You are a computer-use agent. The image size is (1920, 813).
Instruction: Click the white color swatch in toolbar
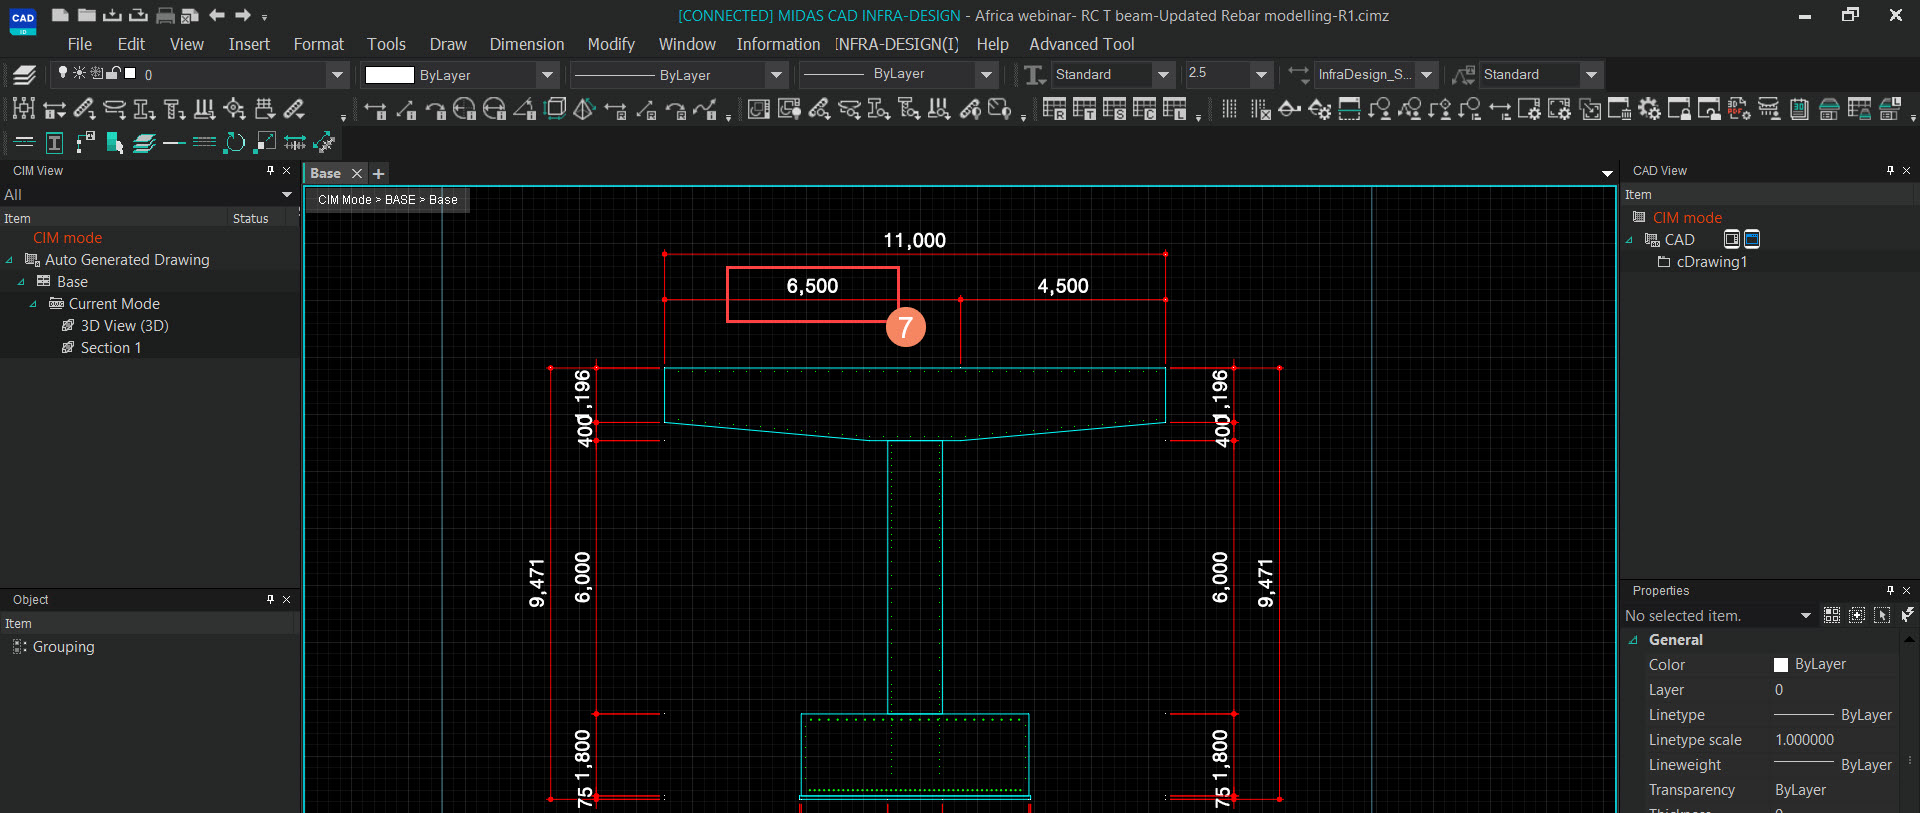(x=389, y=74)
